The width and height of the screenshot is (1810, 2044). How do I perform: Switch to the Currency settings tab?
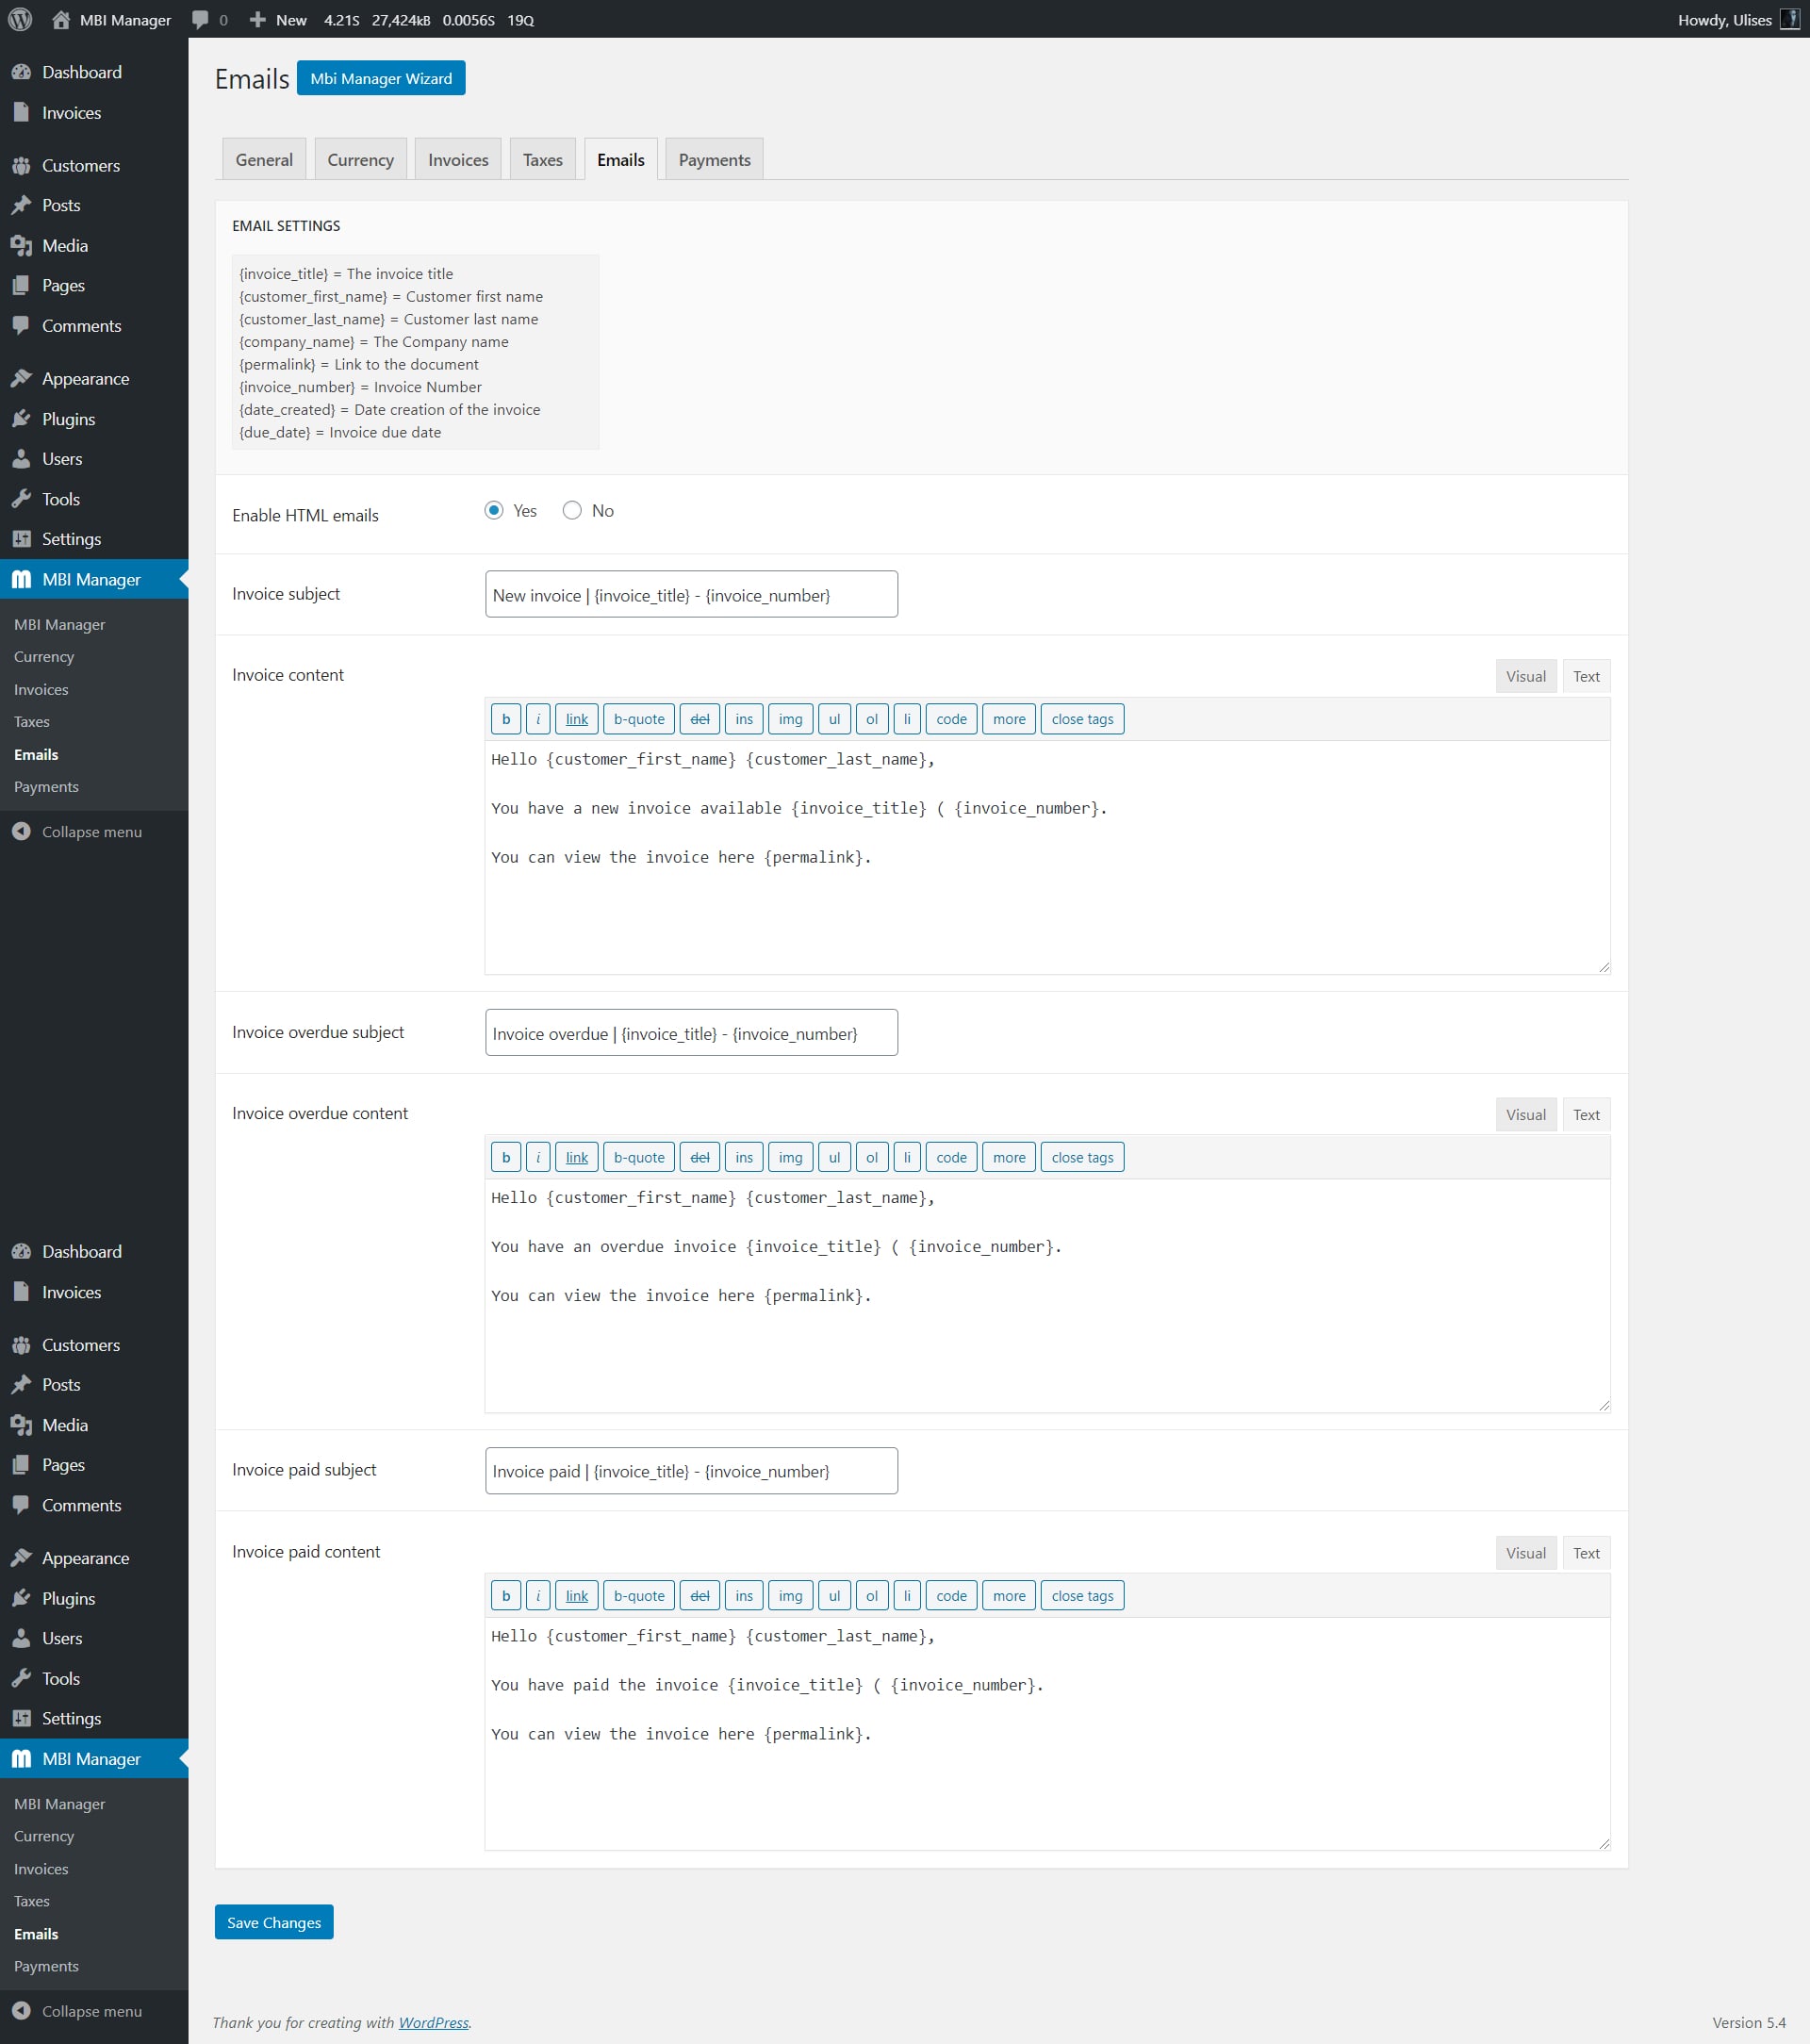coord(360,160)
